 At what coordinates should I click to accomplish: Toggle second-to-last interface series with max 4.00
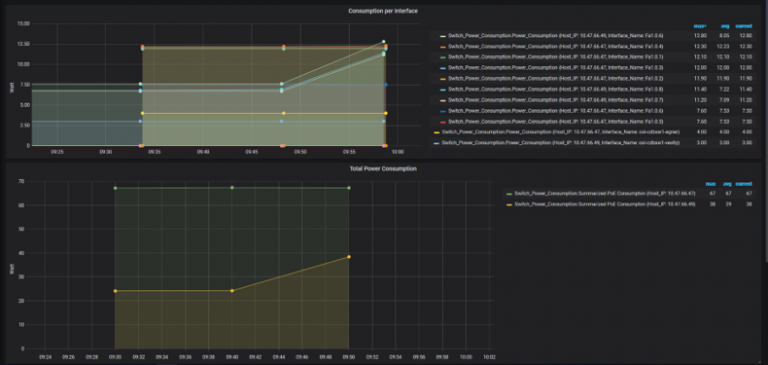[560, 132]
